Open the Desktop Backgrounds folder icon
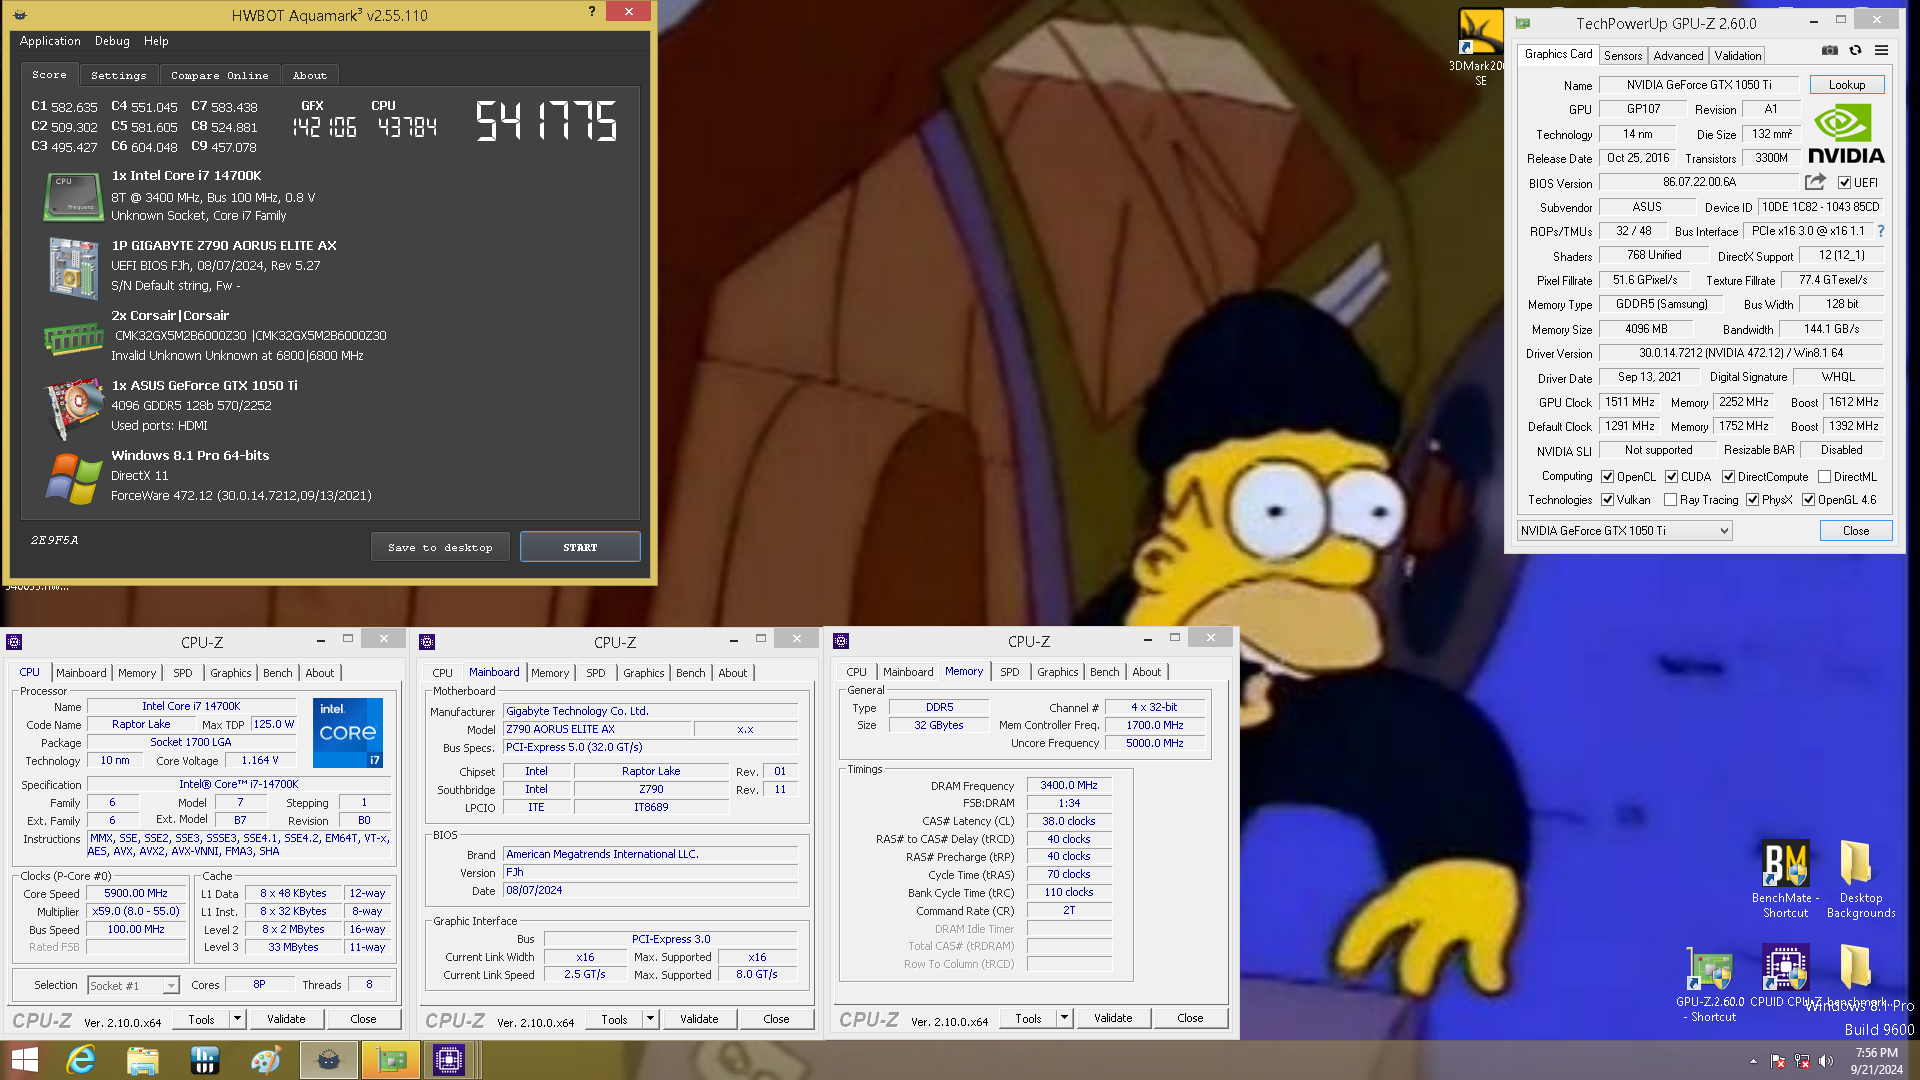Screen dimensions: 1920x1080 point(1860,878)
